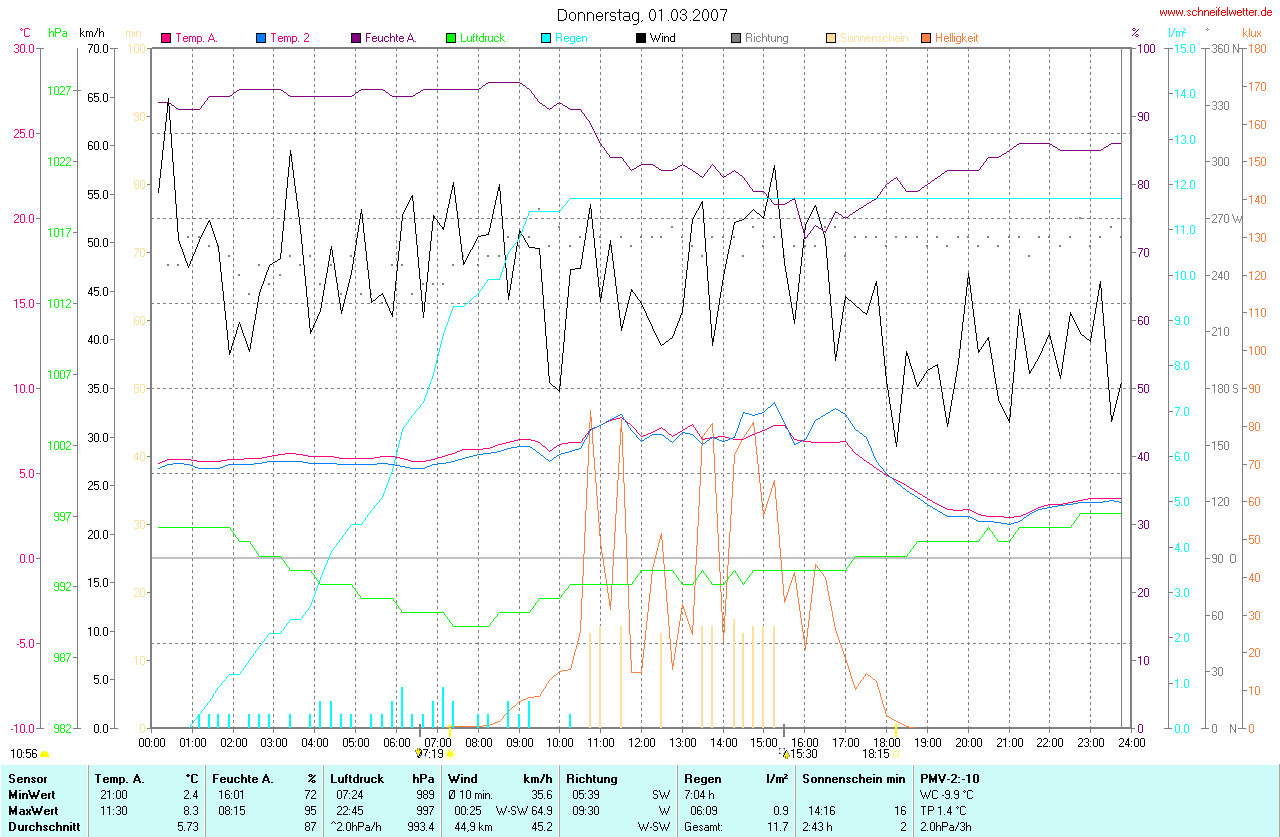This screenshot has height=837, width=1280.
Task: Click the l/m² axis unit label at top
Action: tap(1176, 33)
